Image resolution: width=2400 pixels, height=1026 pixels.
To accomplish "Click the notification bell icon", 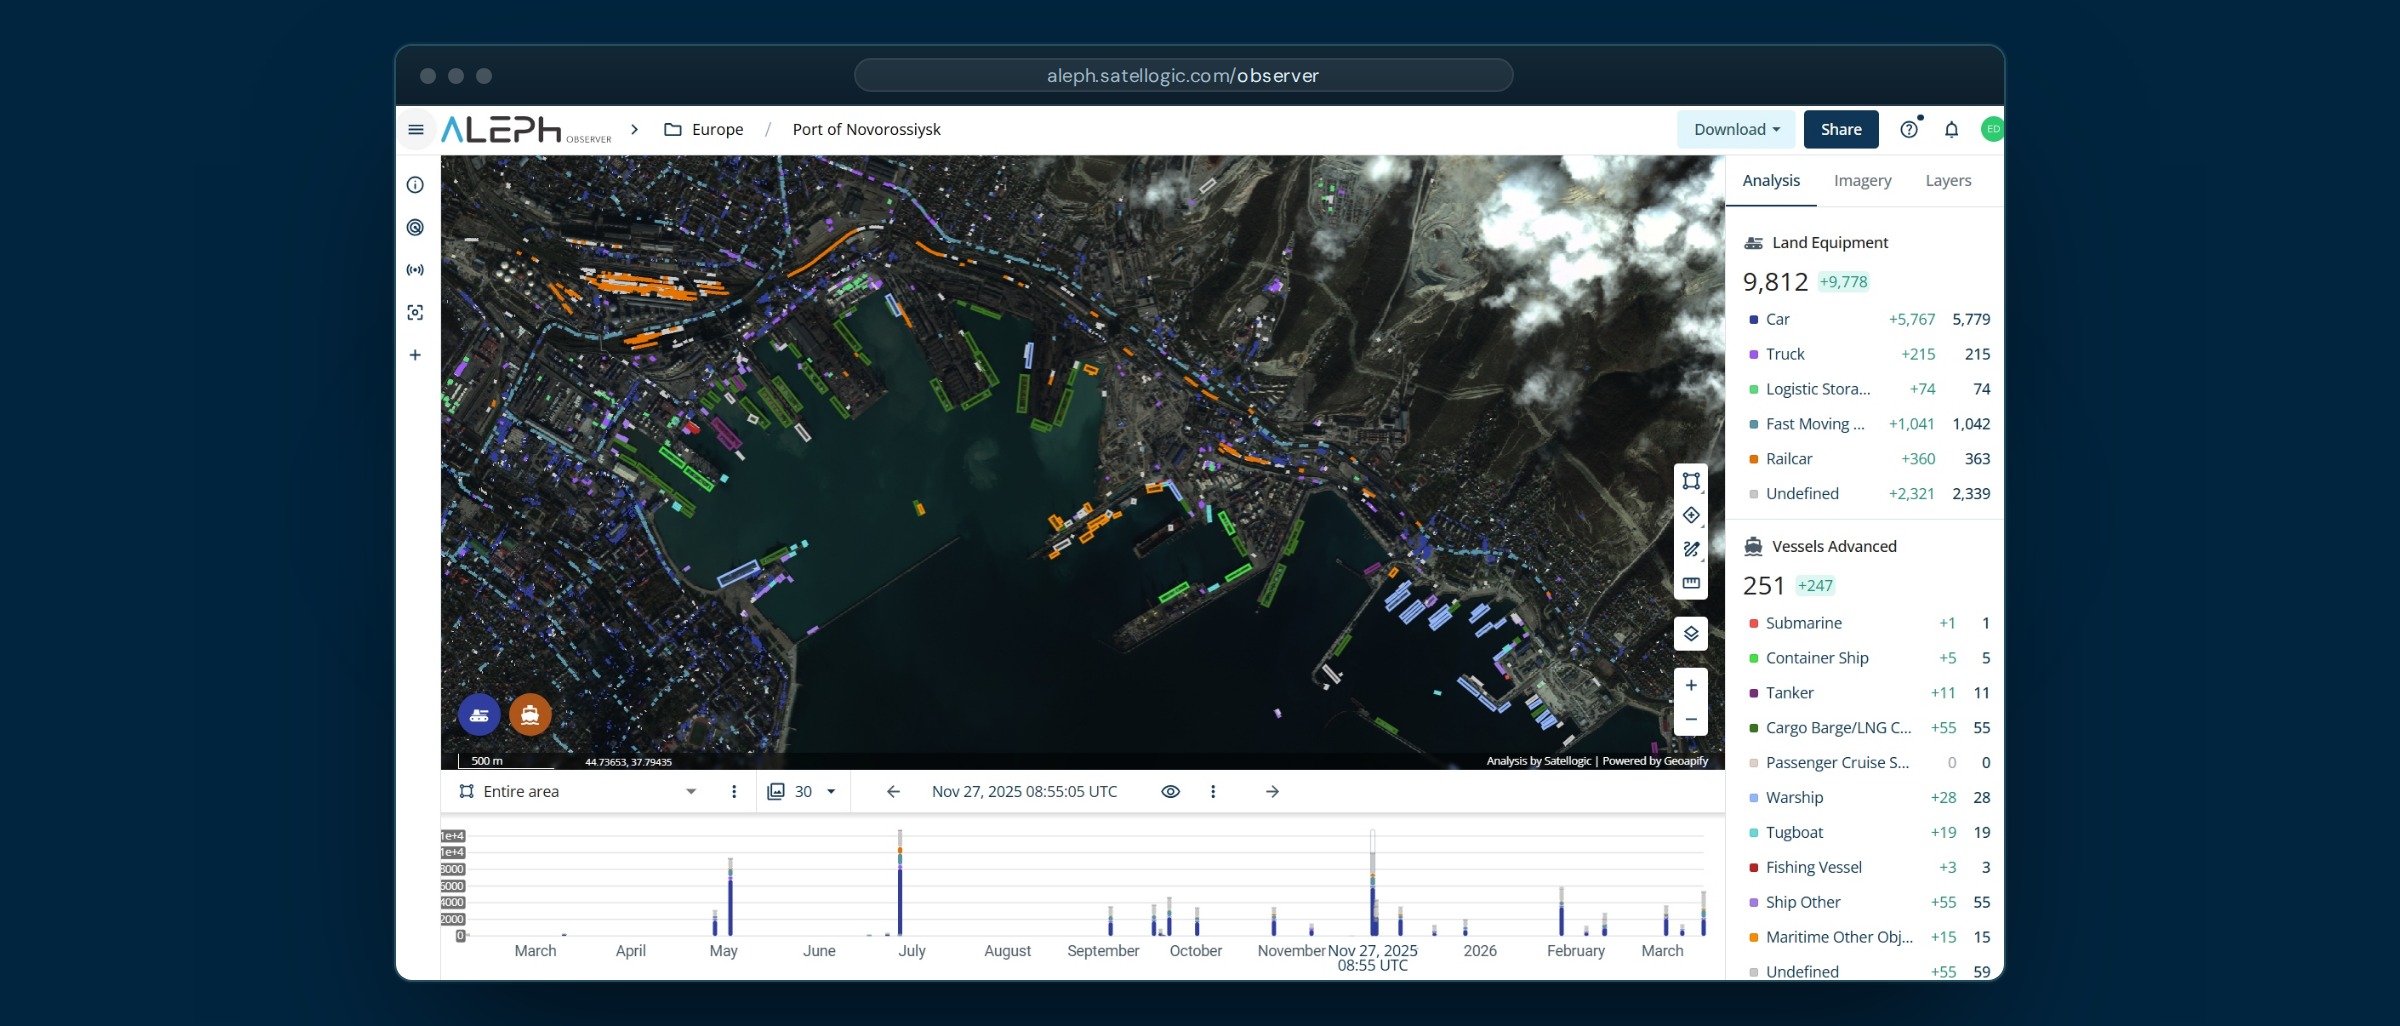I will [x=1951, y=129].
